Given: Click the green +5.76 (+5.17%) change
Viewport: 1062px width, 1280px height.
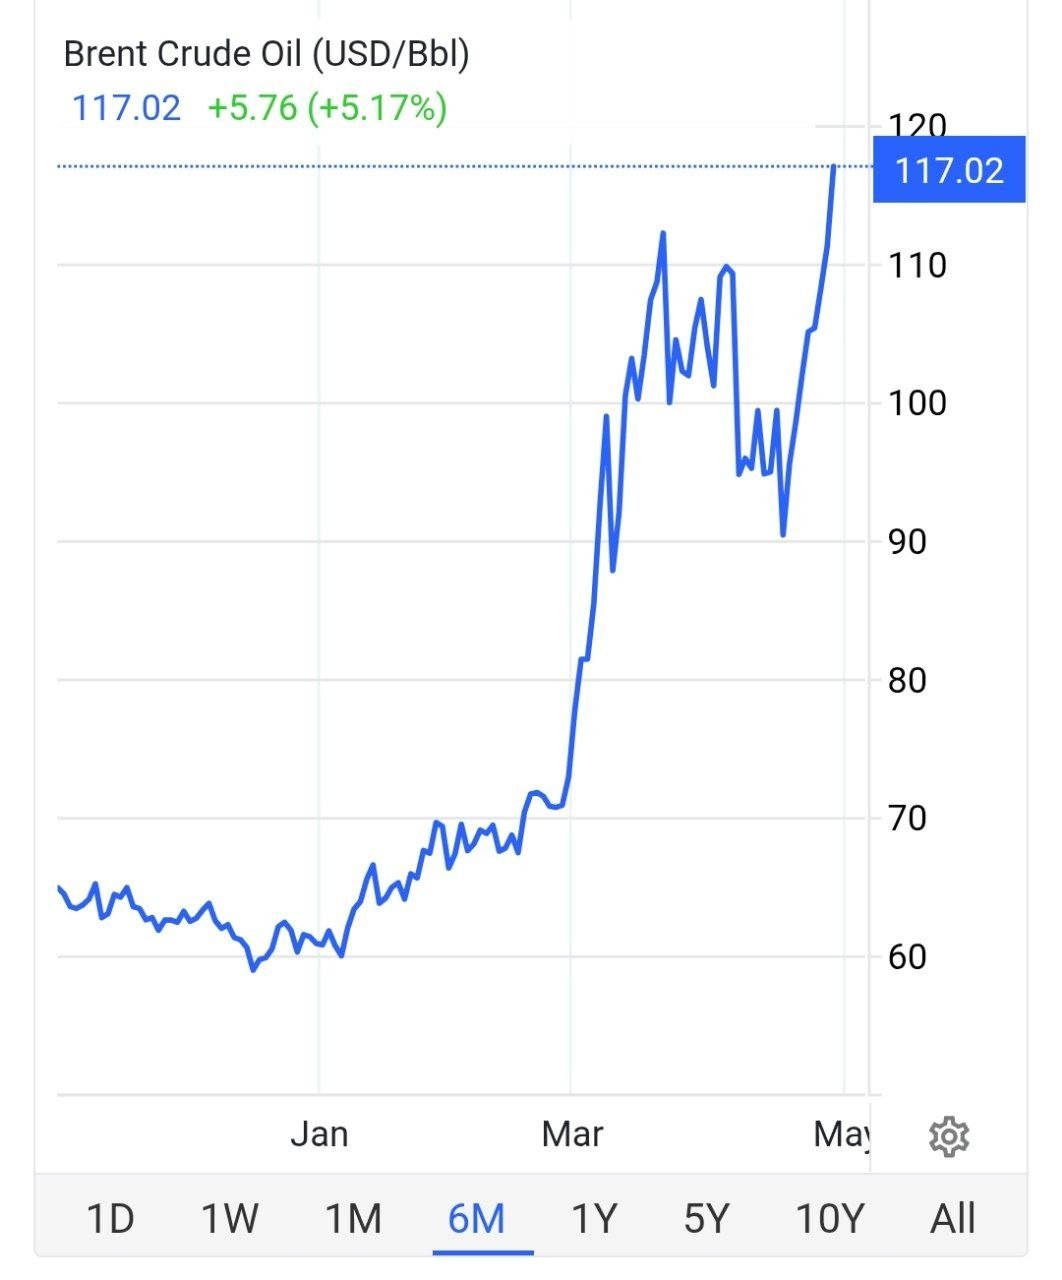Looking at the screenshot, I should (327, 107).
